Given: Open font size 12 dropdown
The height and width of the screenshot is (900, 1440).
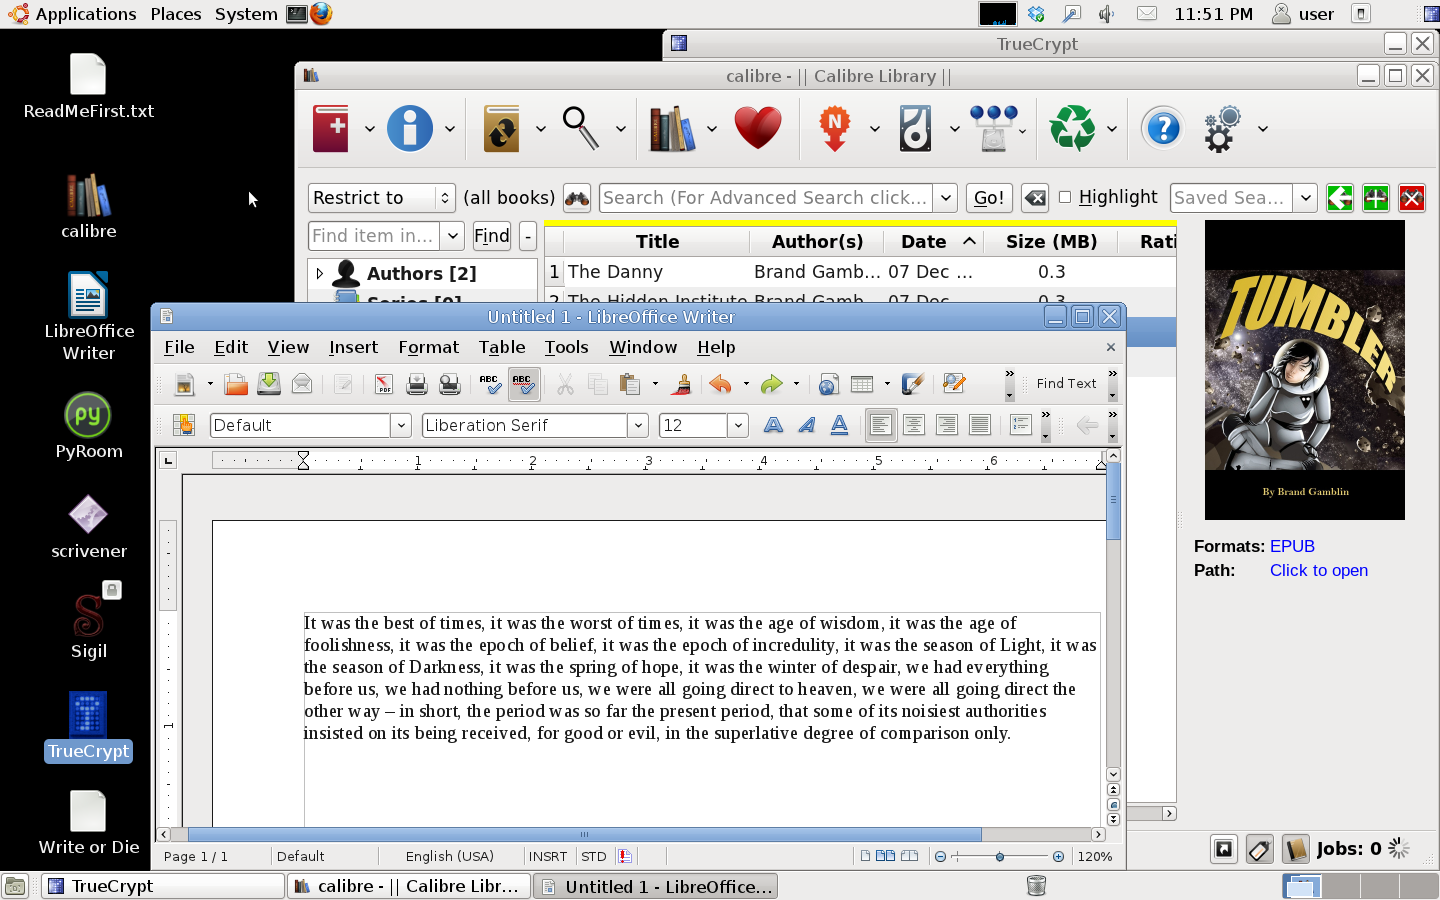Looking at the screenshot, I should tap(738, 425).
